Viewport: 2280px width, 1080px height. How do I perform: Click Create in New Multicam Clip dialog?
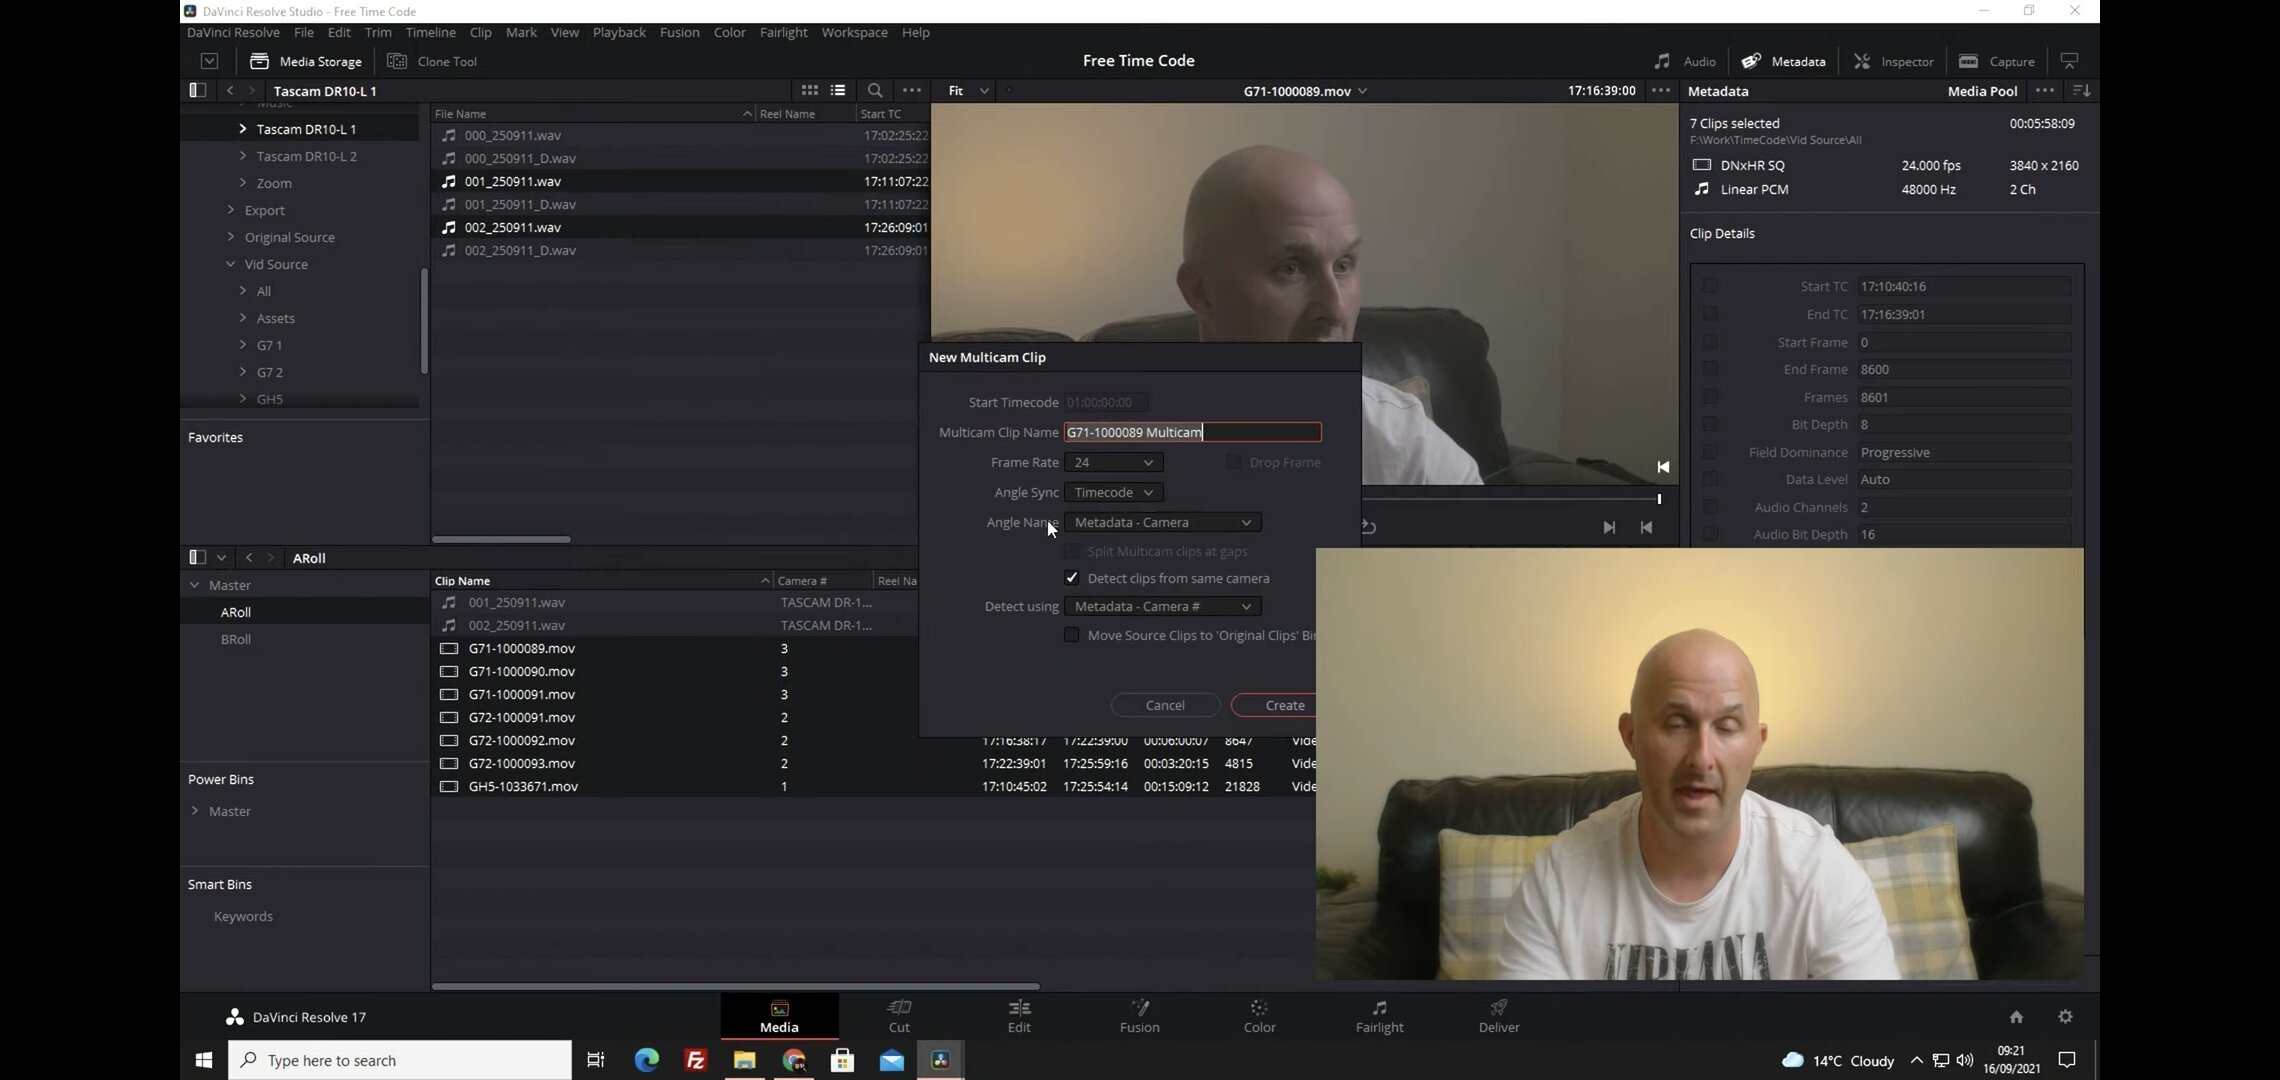tap(1275, 705)
